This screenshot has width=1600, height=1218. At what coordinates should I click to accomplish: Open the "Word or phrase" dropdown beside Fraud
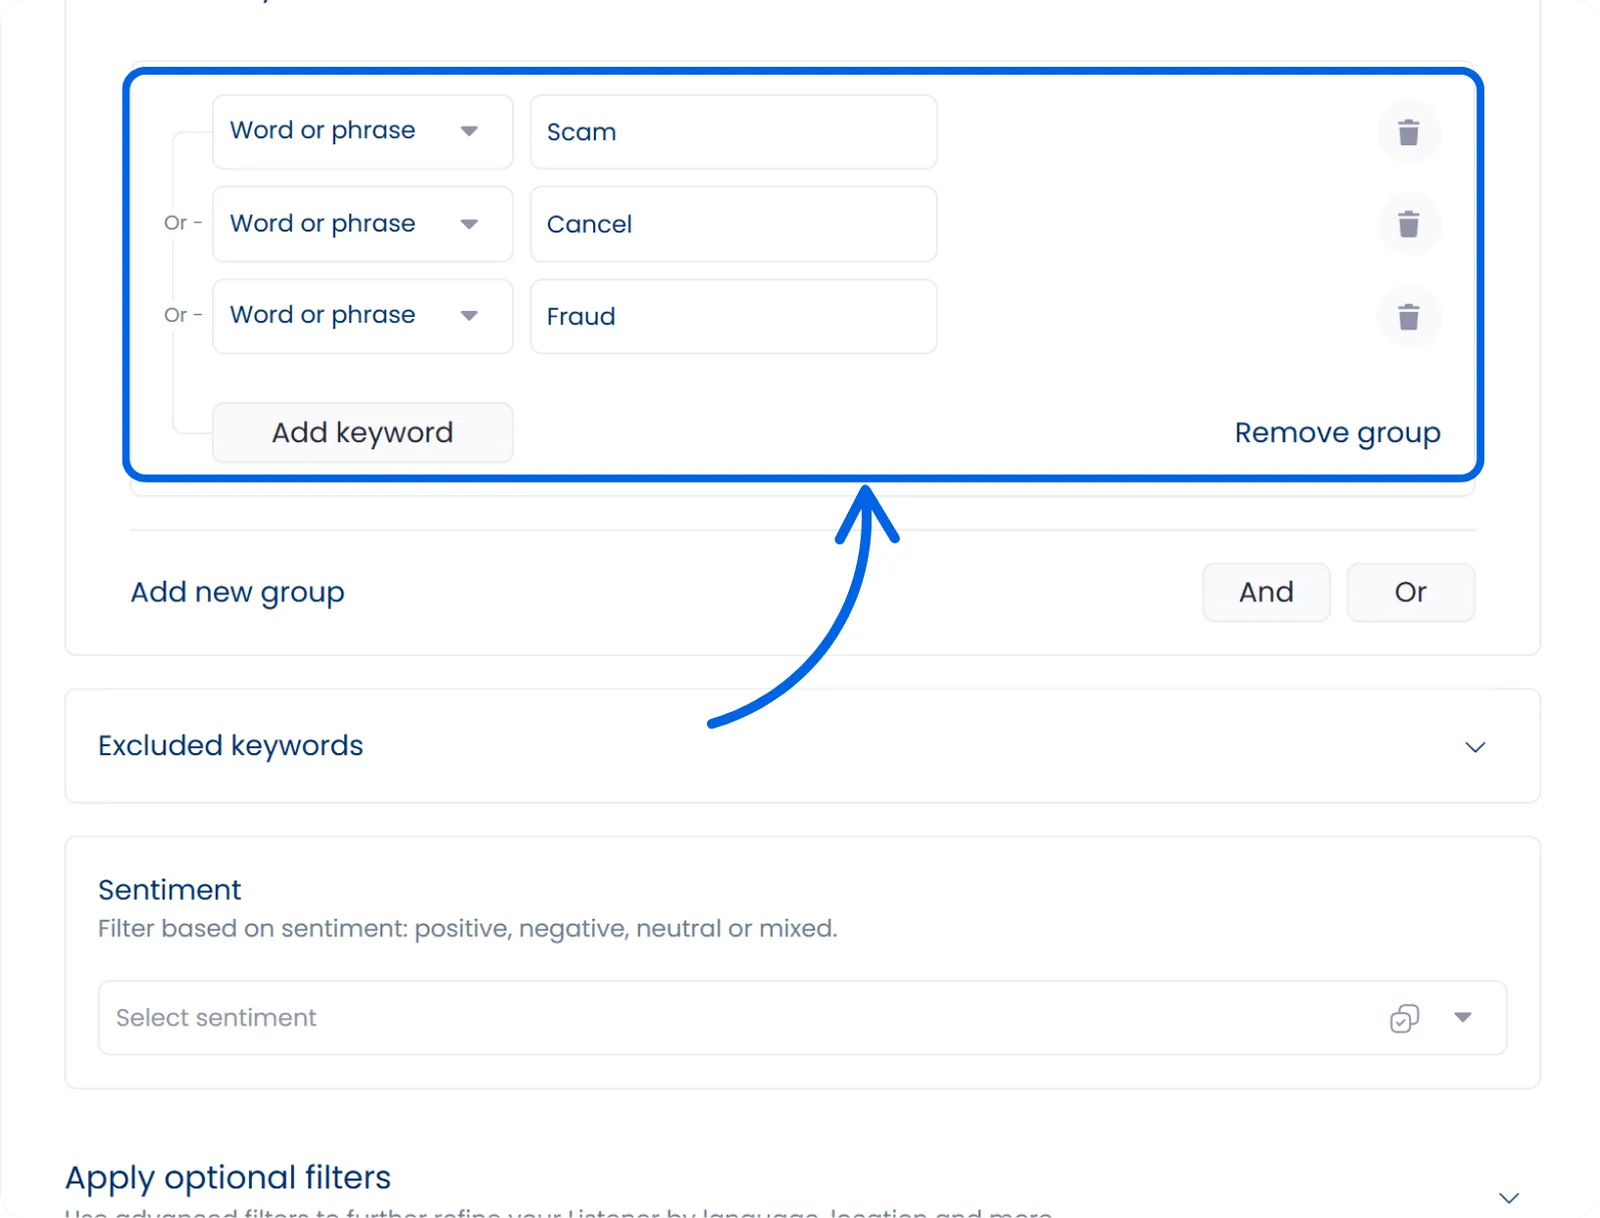click(468, 316)
